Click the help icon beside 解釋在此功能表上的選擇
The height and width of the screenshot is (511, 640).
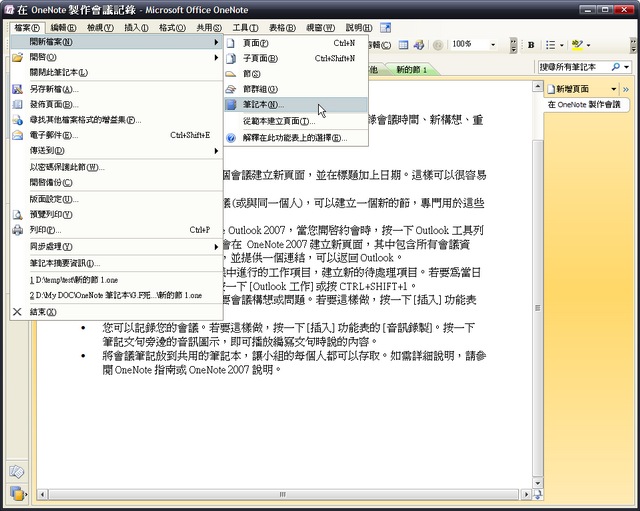pos(231,138)
